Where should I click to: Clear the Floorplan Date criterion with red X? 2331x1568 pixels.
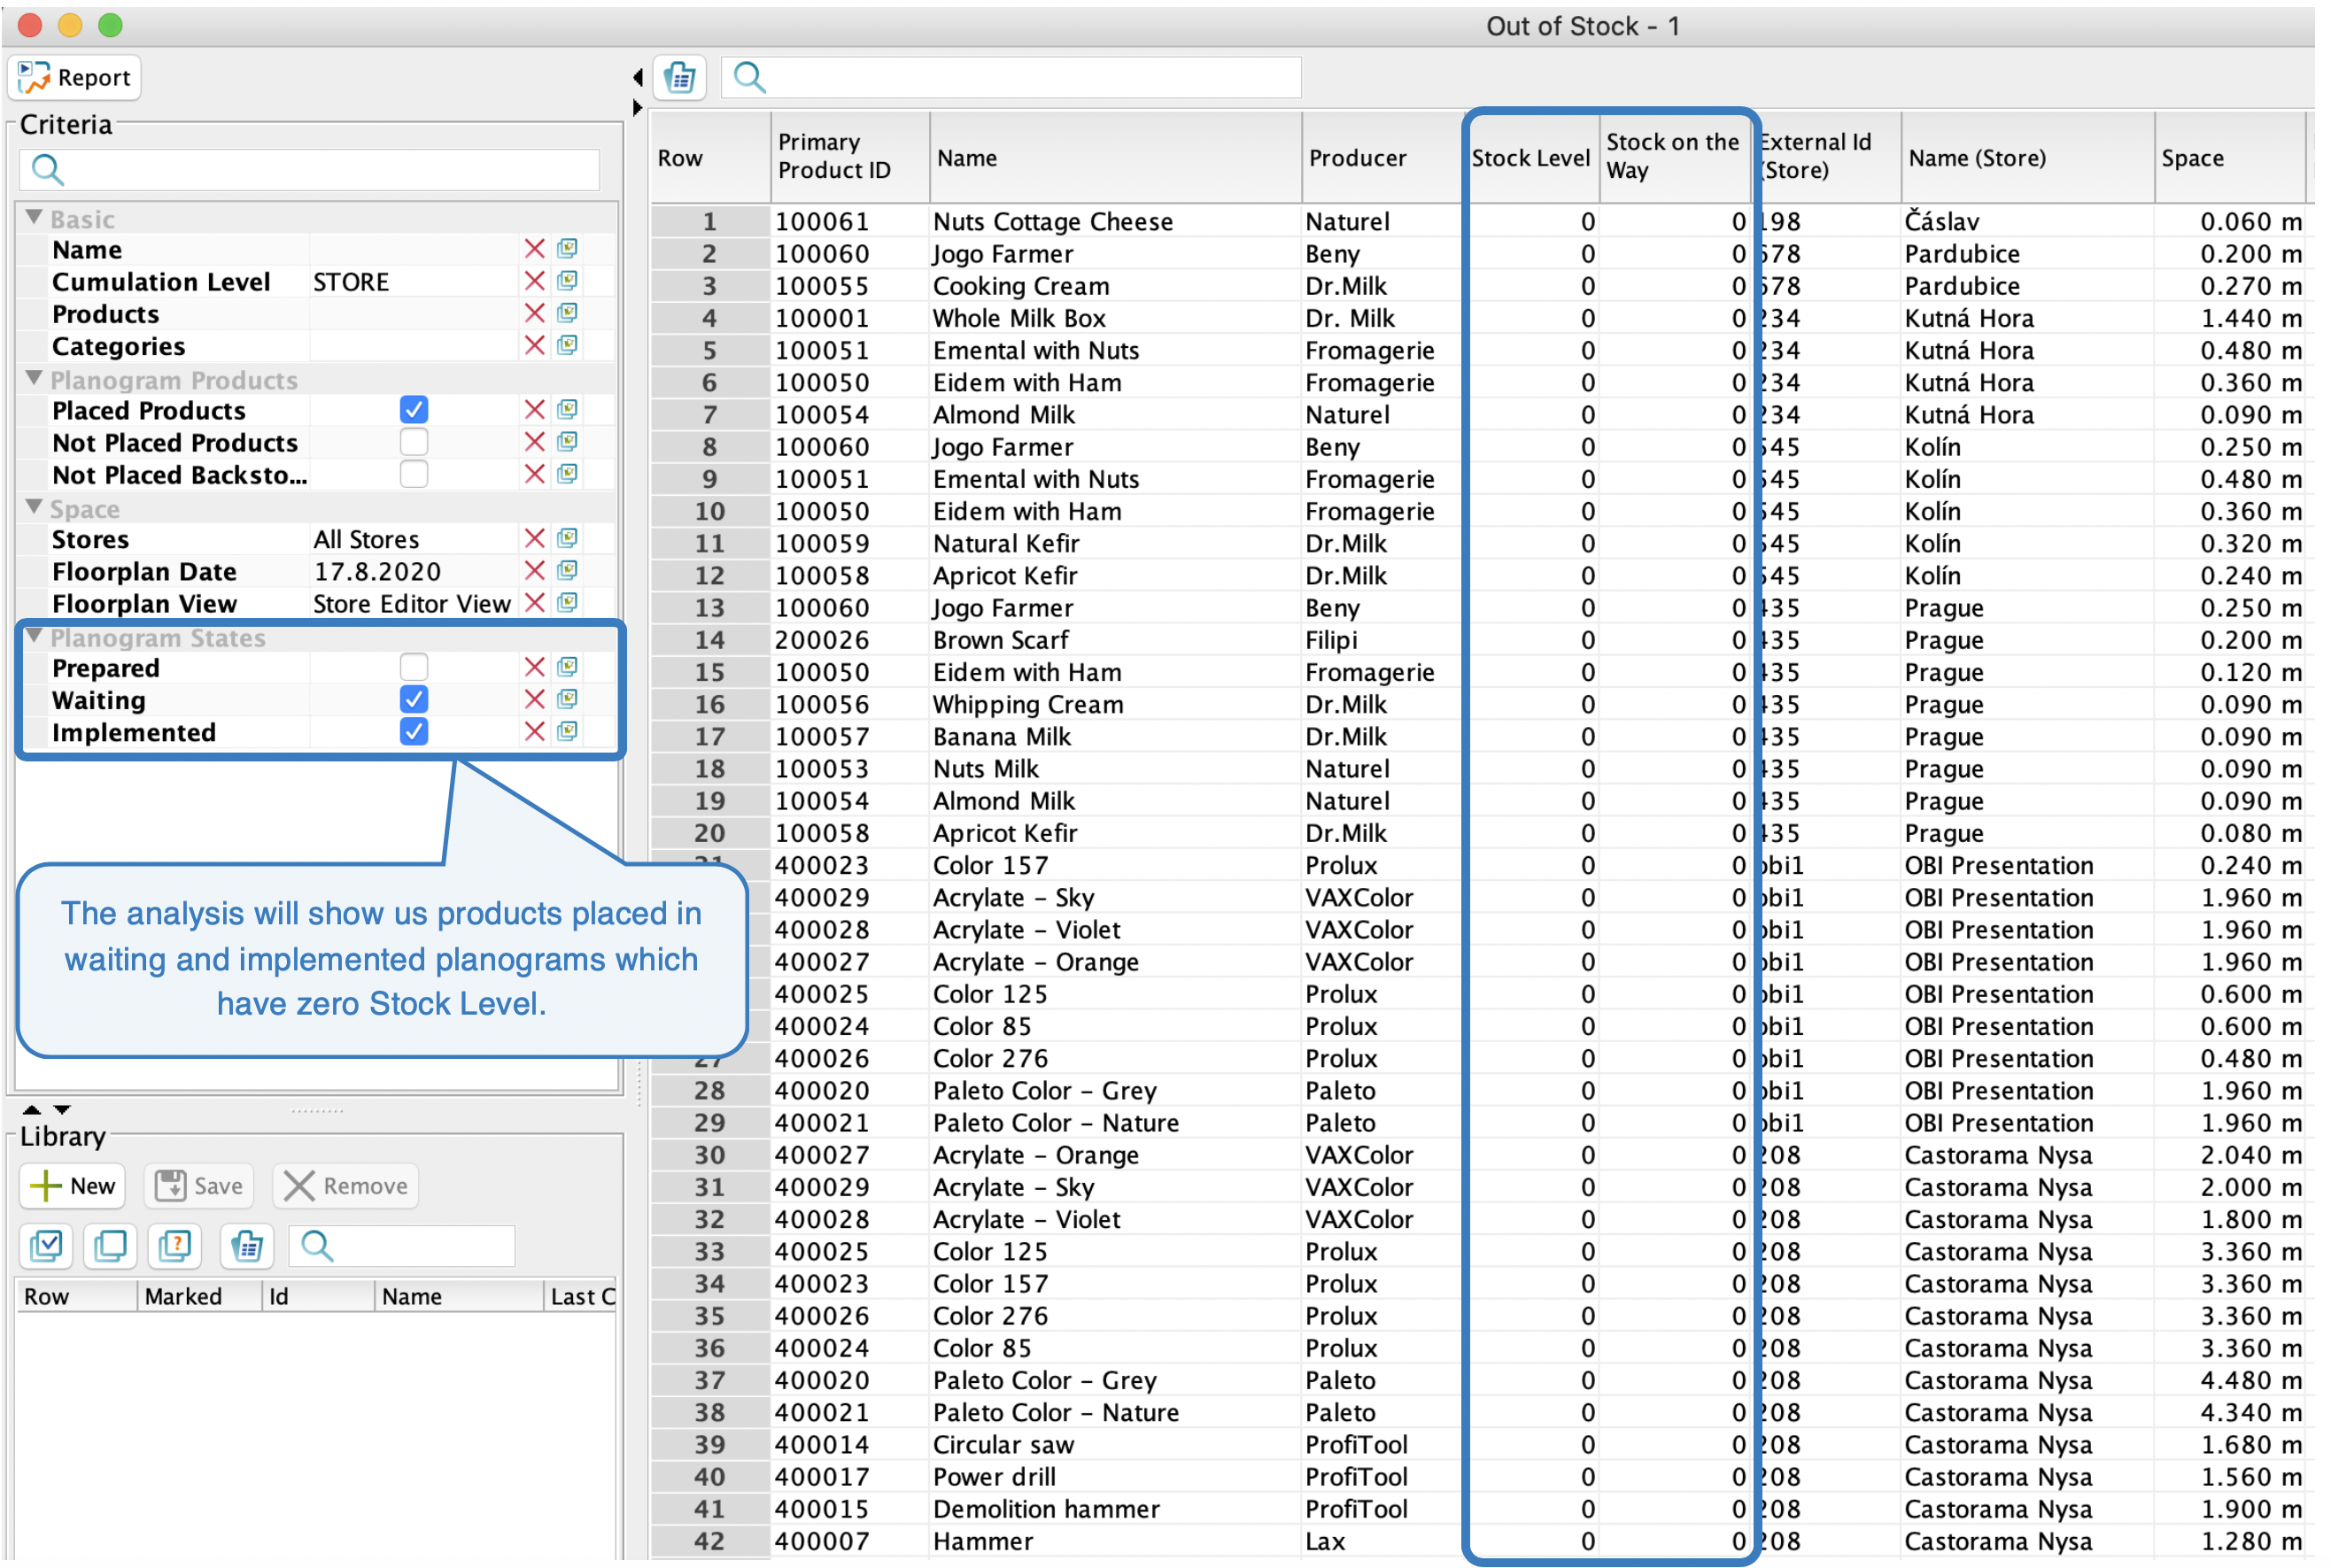click(534, 571)
